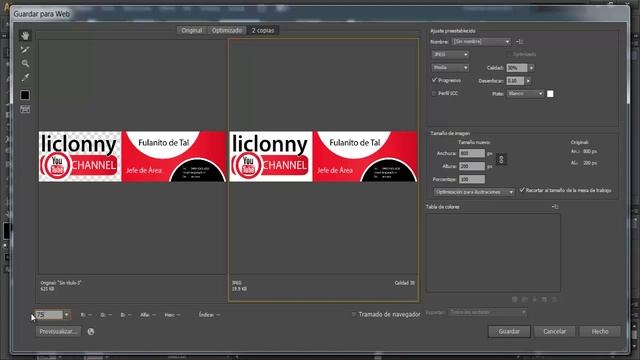Open the preset options menu icon

coord(519,42)
